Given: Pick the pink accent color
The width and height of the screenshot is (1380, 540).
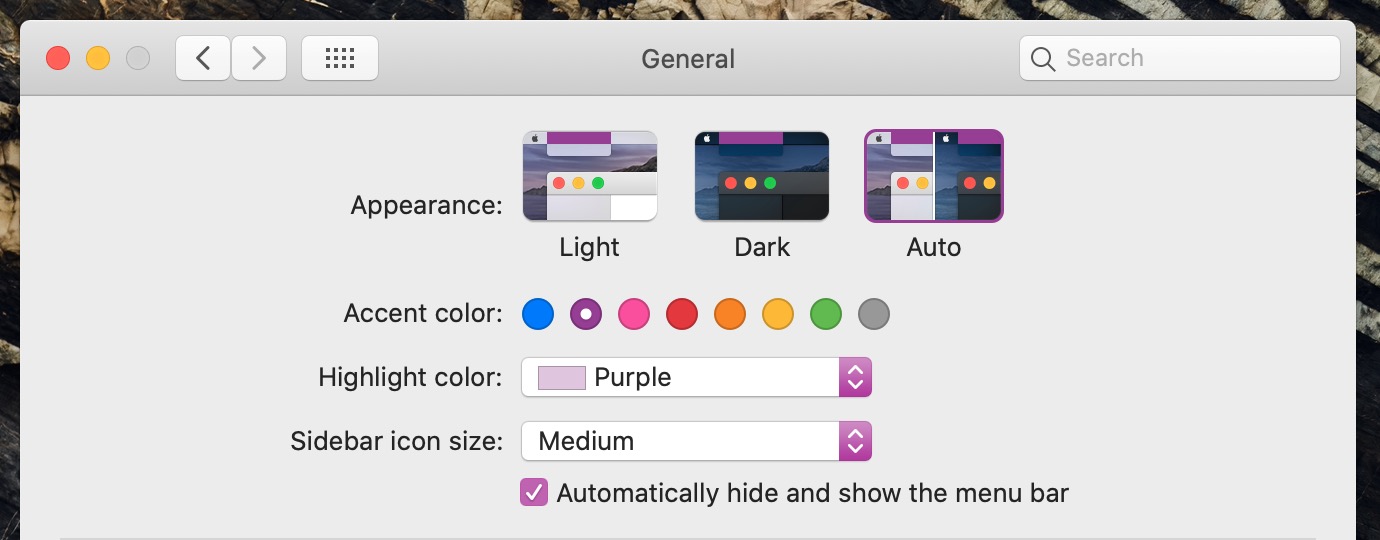Looking at the screenshot, I should [634, 315].
